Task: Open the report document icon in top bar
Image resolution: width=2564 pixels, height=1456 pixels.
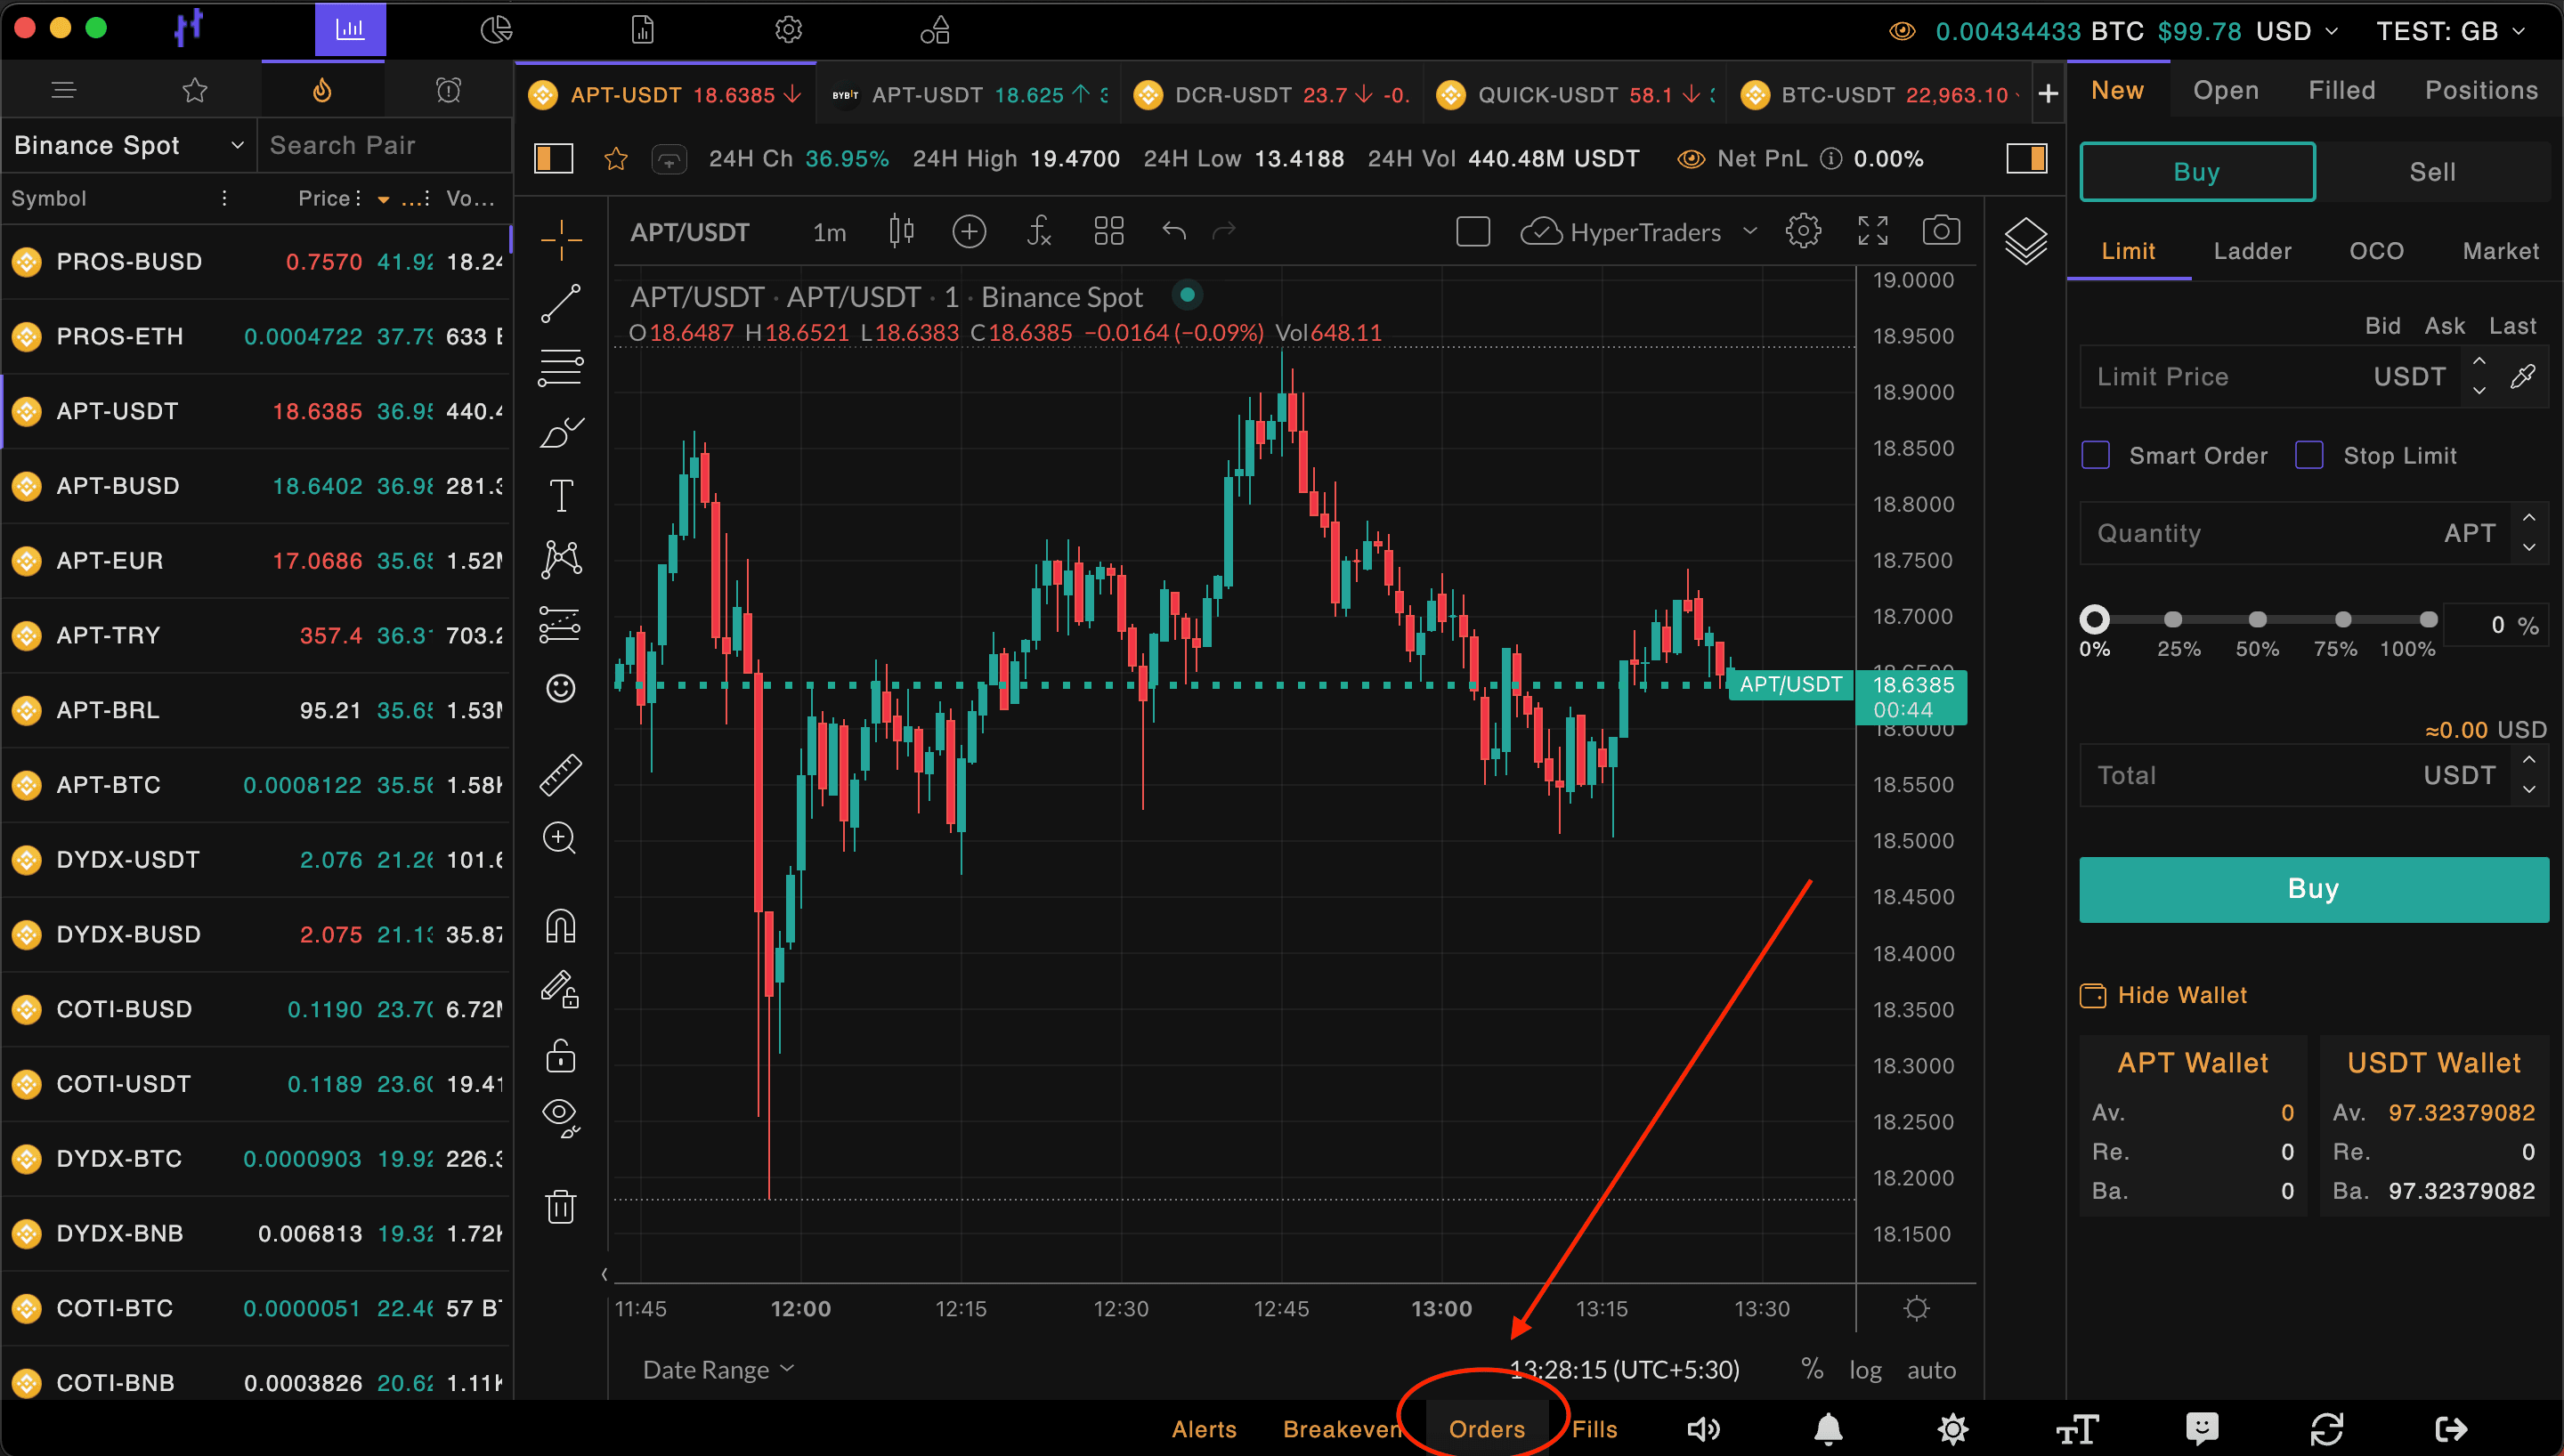Action: click(x=642, y=30)
